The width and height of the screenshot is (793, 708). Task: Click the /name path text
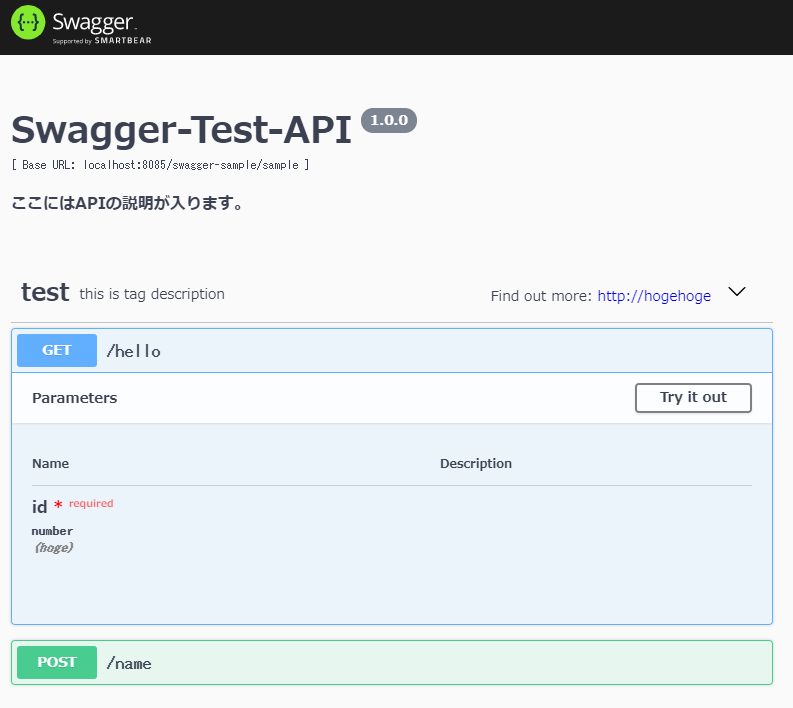point(129,663)
